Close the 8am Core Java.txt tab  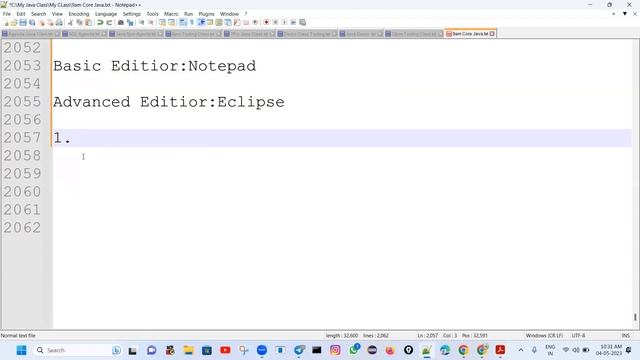[x=492, y=33]
